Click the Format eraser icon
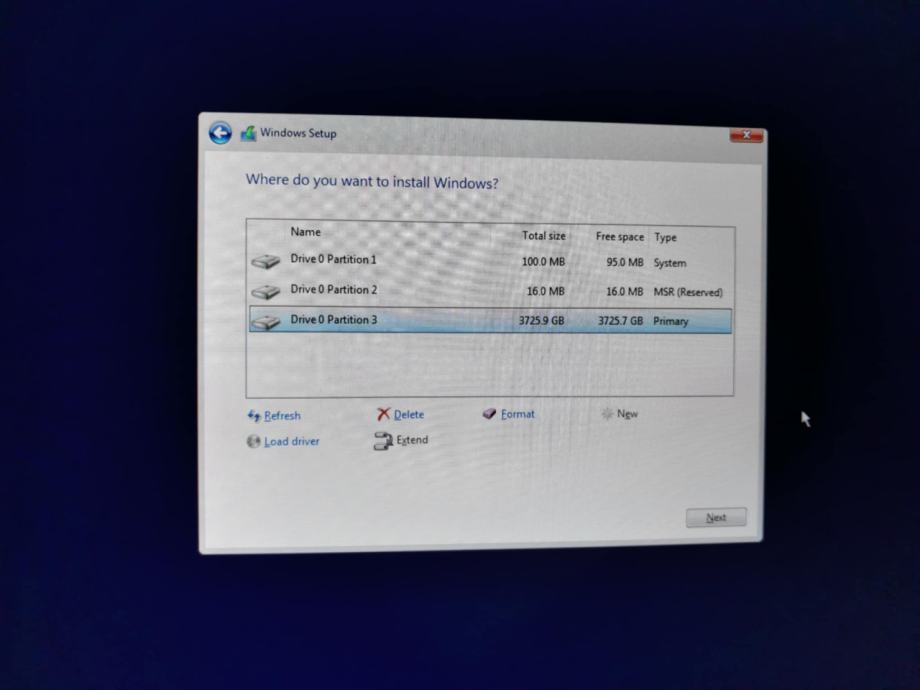Viewport: 920px width, 690px height. pyautogui.click(x=489, y=414)
